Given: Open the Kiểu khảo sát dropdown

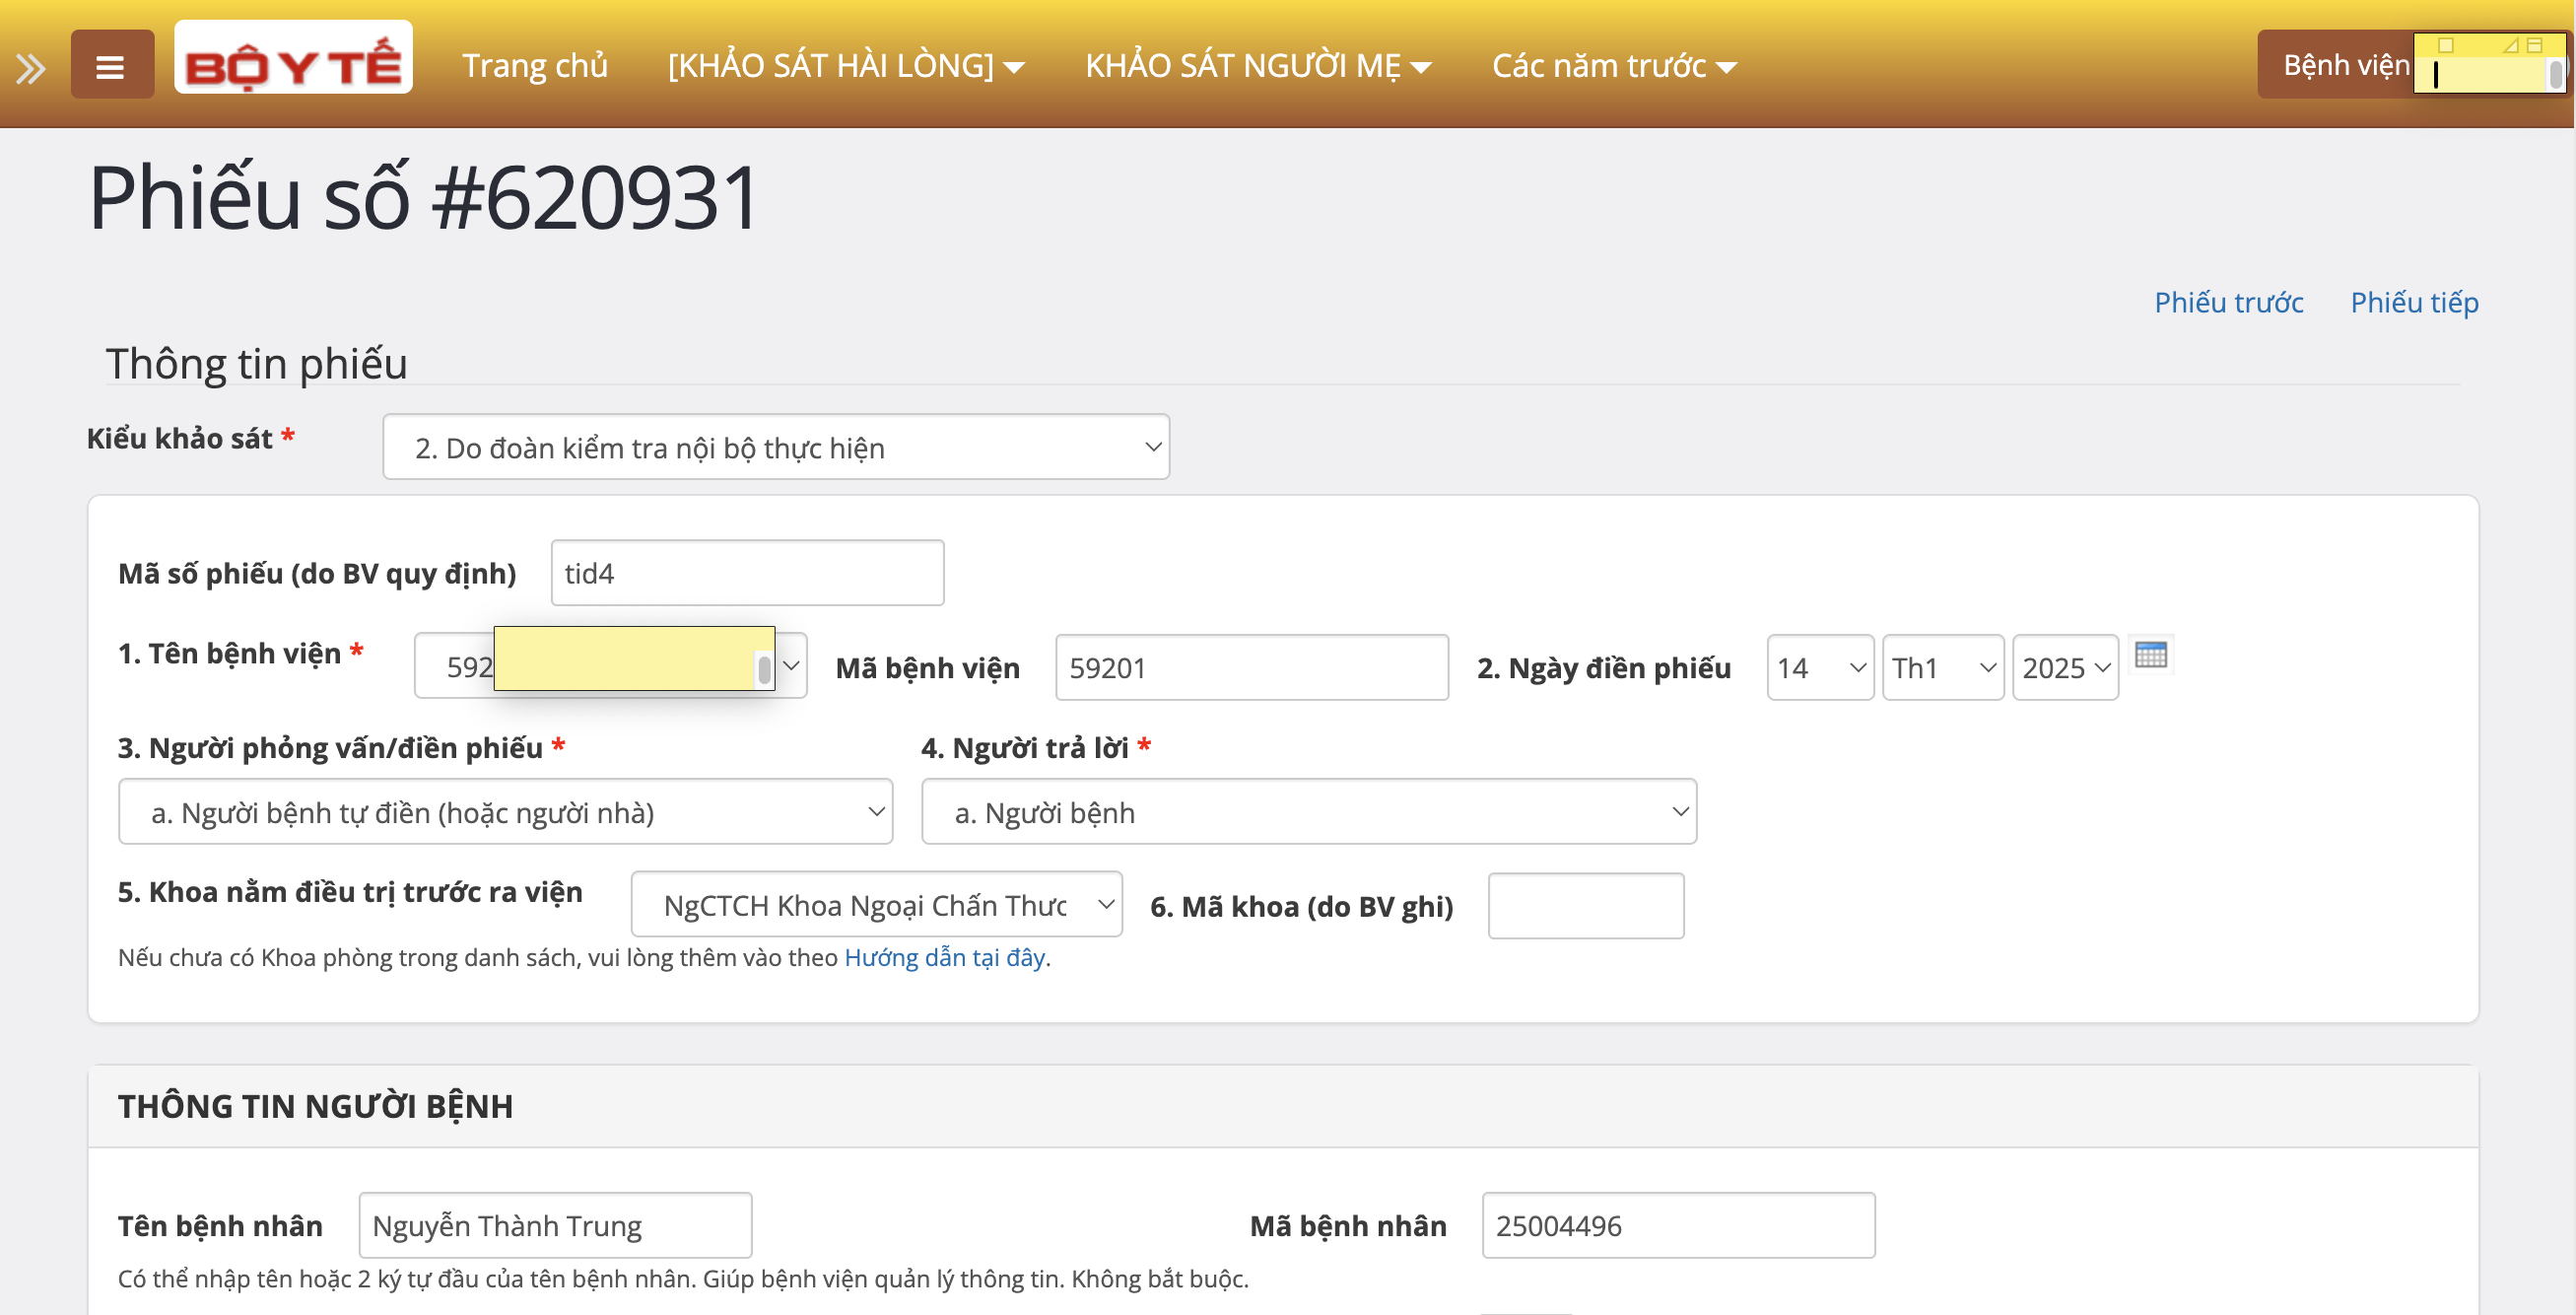Looking at the screenshot, I should coord(775,447).
